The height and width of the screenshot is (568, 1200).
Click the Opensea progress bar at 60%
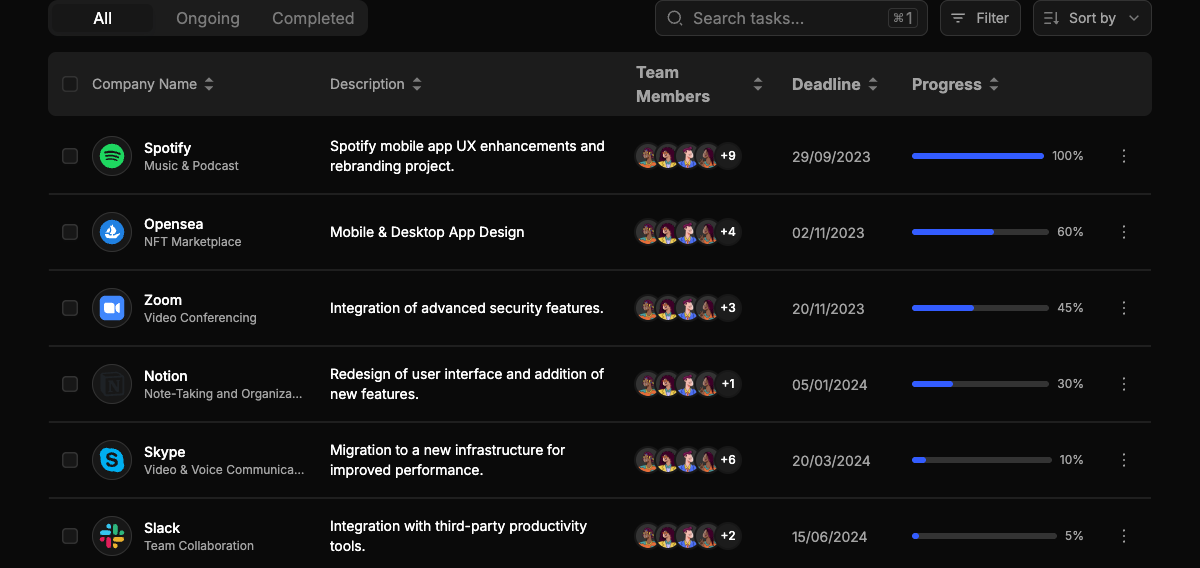(980, 232)
